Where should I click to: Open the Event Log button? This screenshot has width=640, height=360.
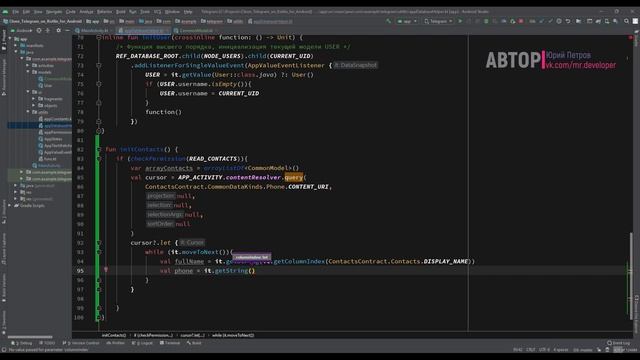pyautogui.click(x=619, y=343)
